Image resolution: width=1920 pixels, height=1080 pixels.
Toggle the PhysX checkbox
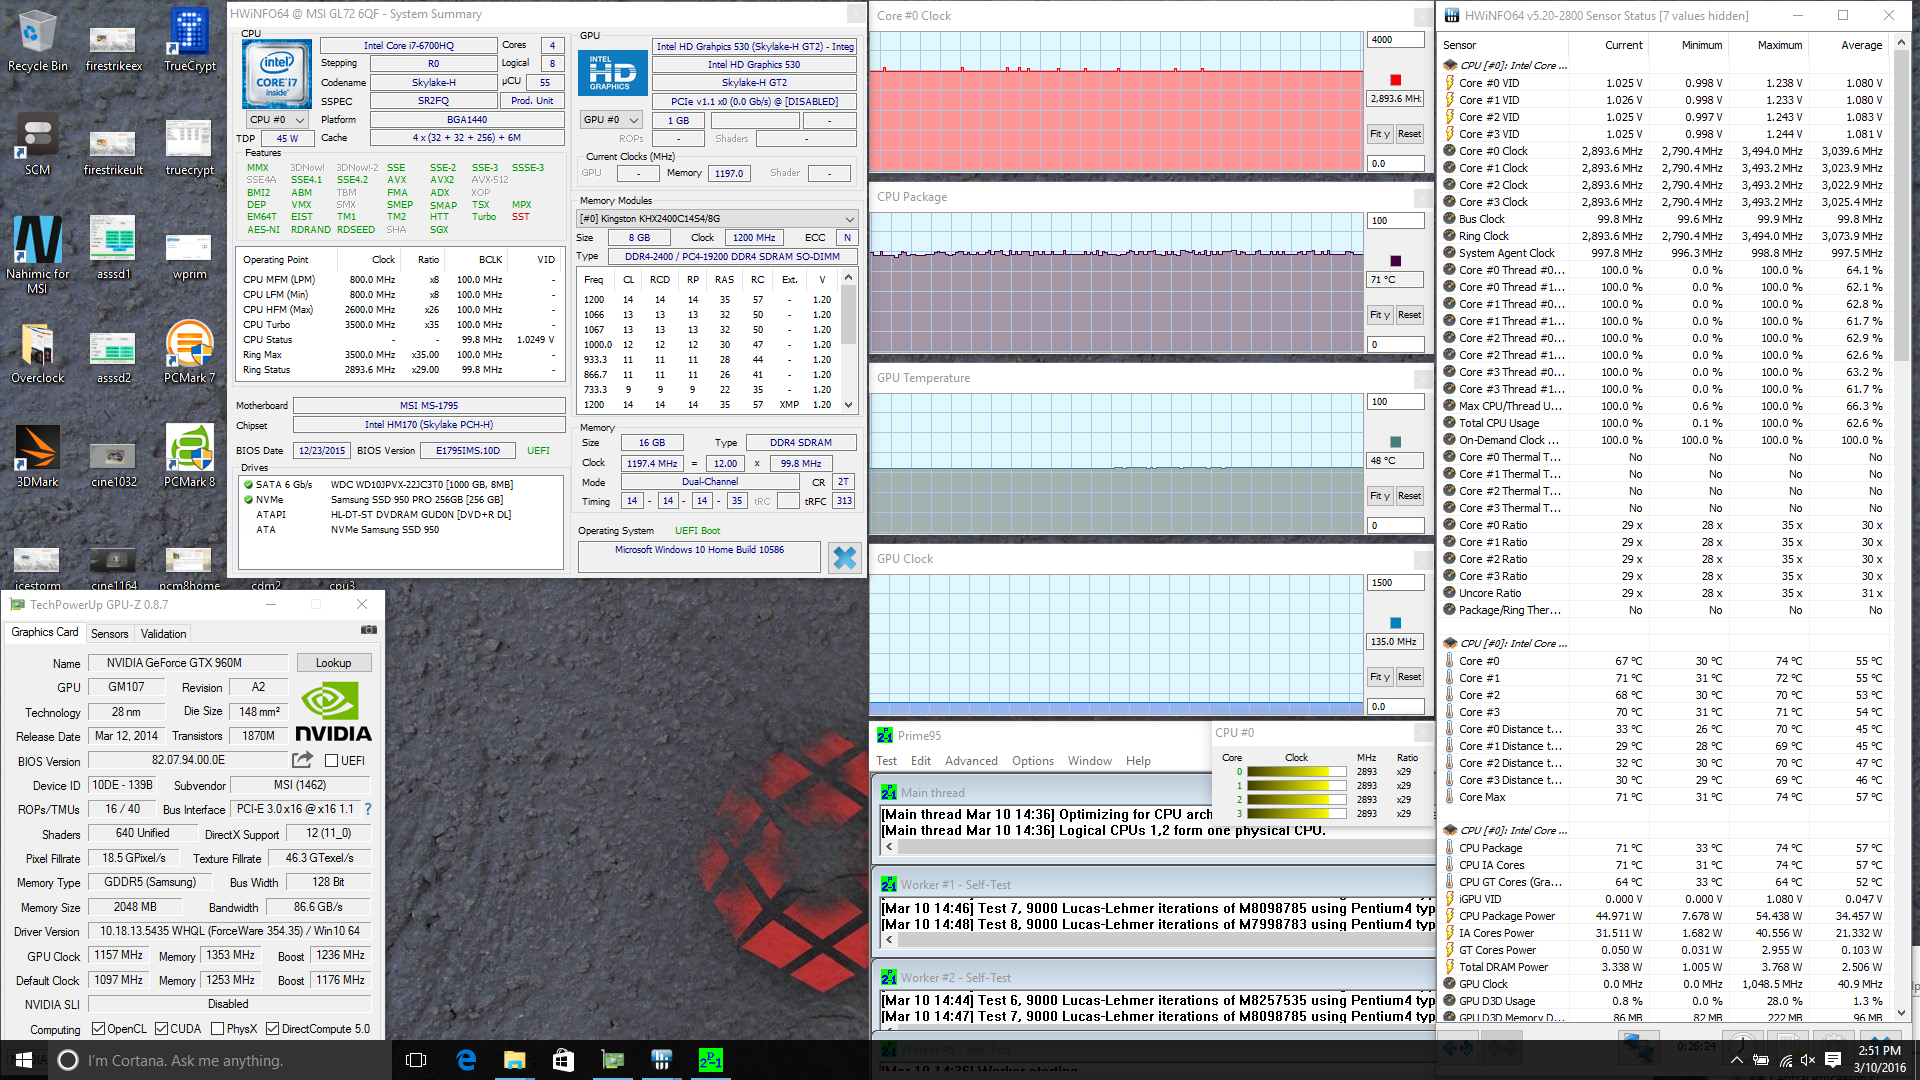(x=215, y=1029)
